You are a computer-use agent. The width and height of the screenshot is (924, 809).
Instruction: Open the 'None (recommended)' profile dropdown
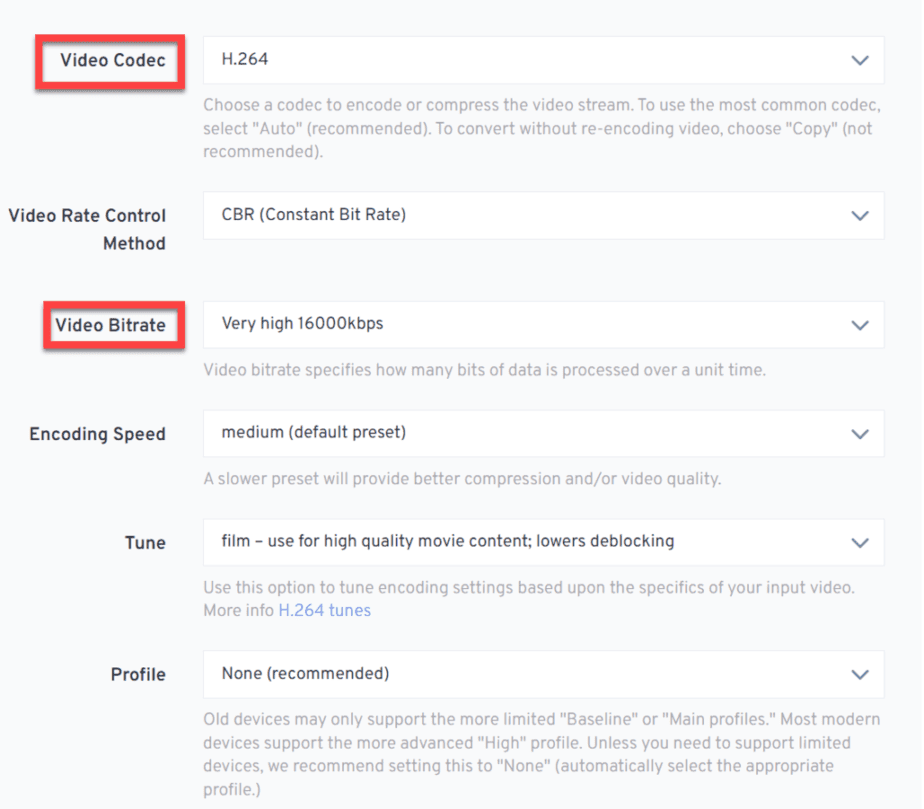coord(543,674)
